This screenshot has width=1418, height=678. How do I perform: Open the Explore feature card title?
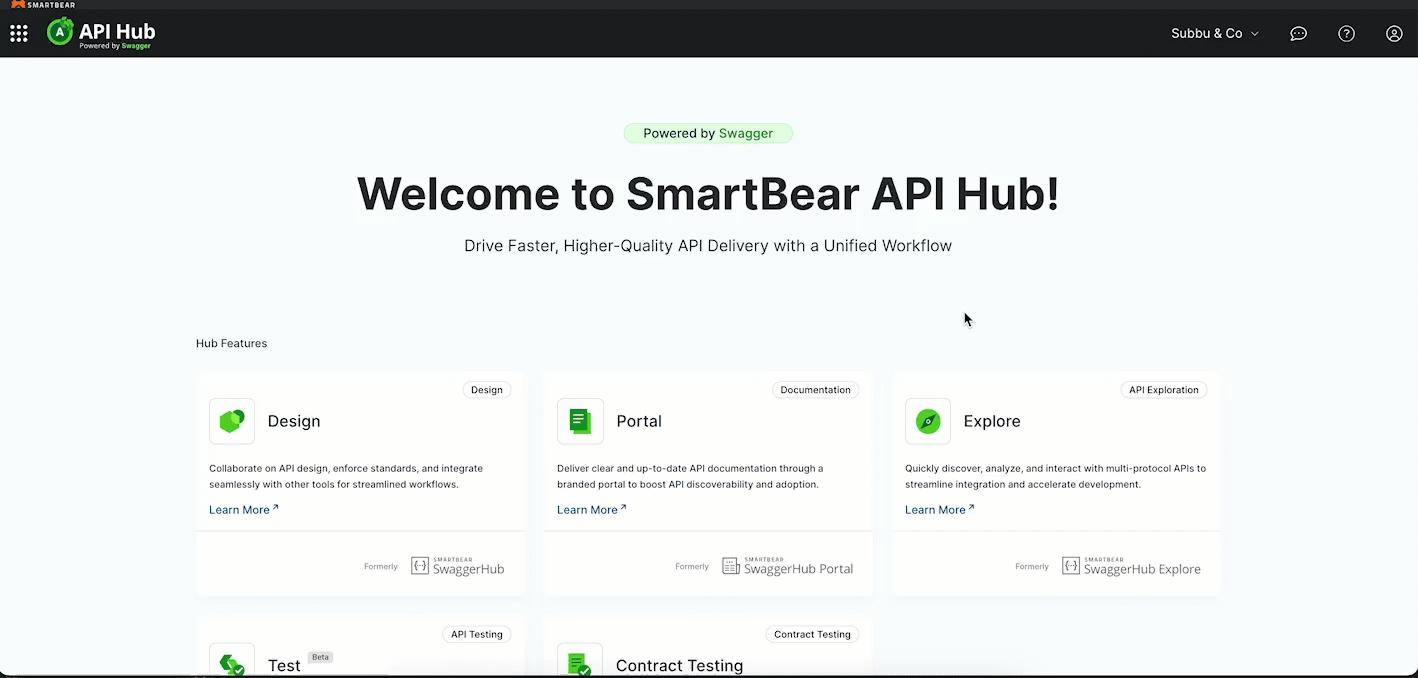click(x=992, y=421)
